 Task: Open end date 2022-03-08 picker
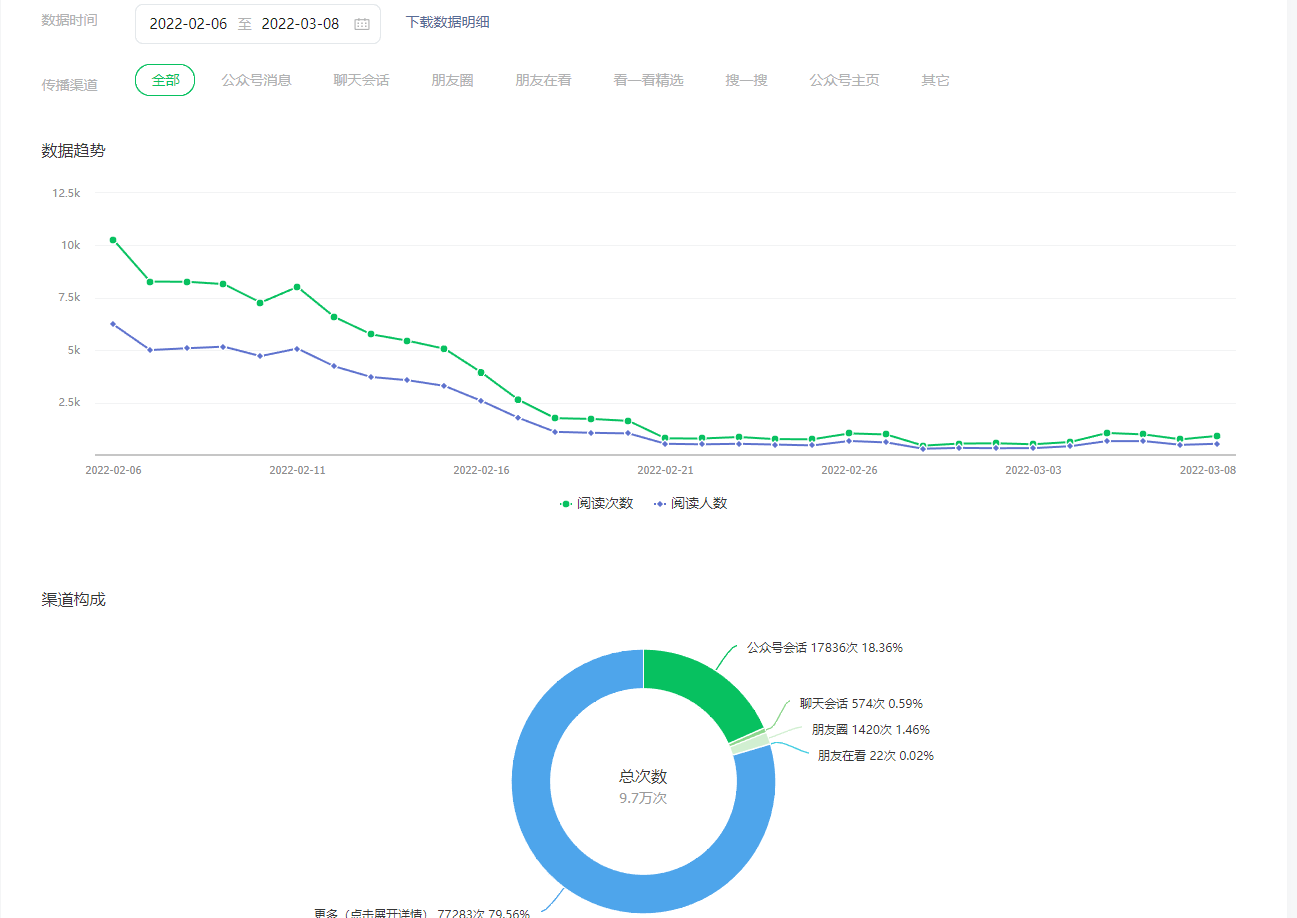coord(300,24)
